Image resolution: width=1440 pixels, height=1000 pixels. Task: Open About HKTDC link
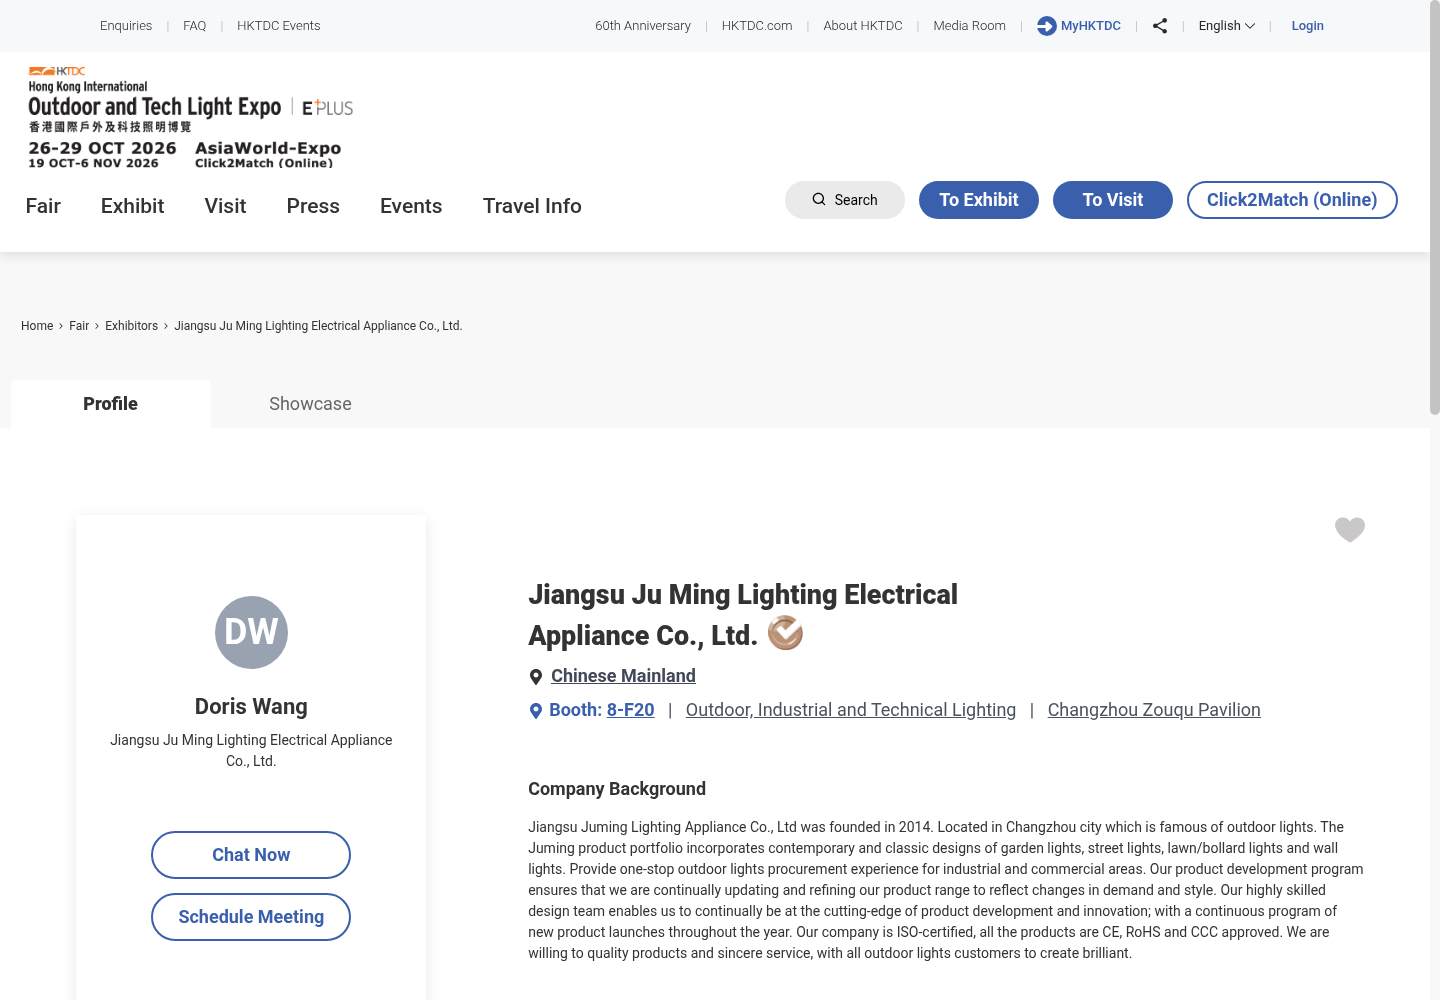click(863, 26)
